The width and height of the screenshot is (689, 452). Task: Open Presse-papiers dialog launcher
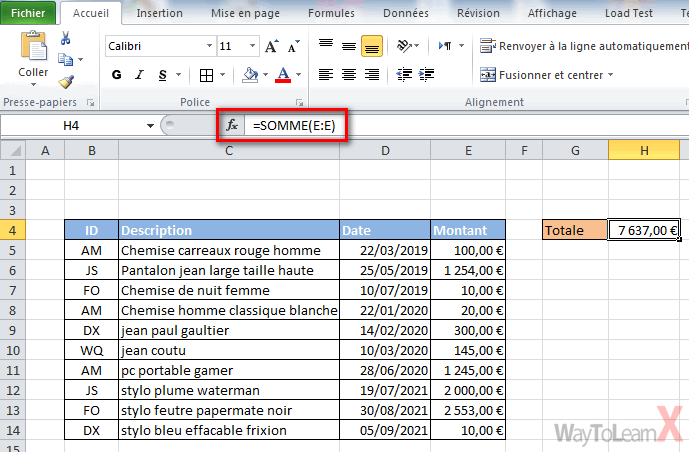point(91,102)
